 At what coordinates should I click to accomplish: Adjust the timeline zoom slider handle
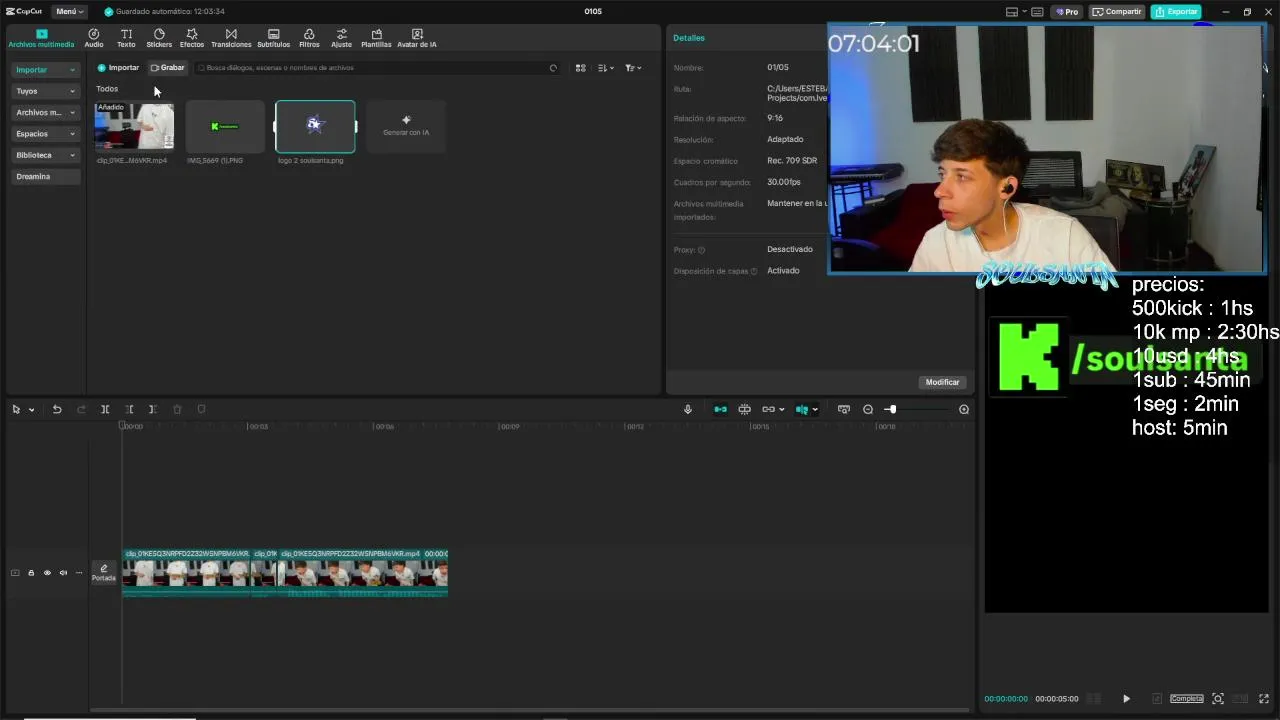(891, 409)
